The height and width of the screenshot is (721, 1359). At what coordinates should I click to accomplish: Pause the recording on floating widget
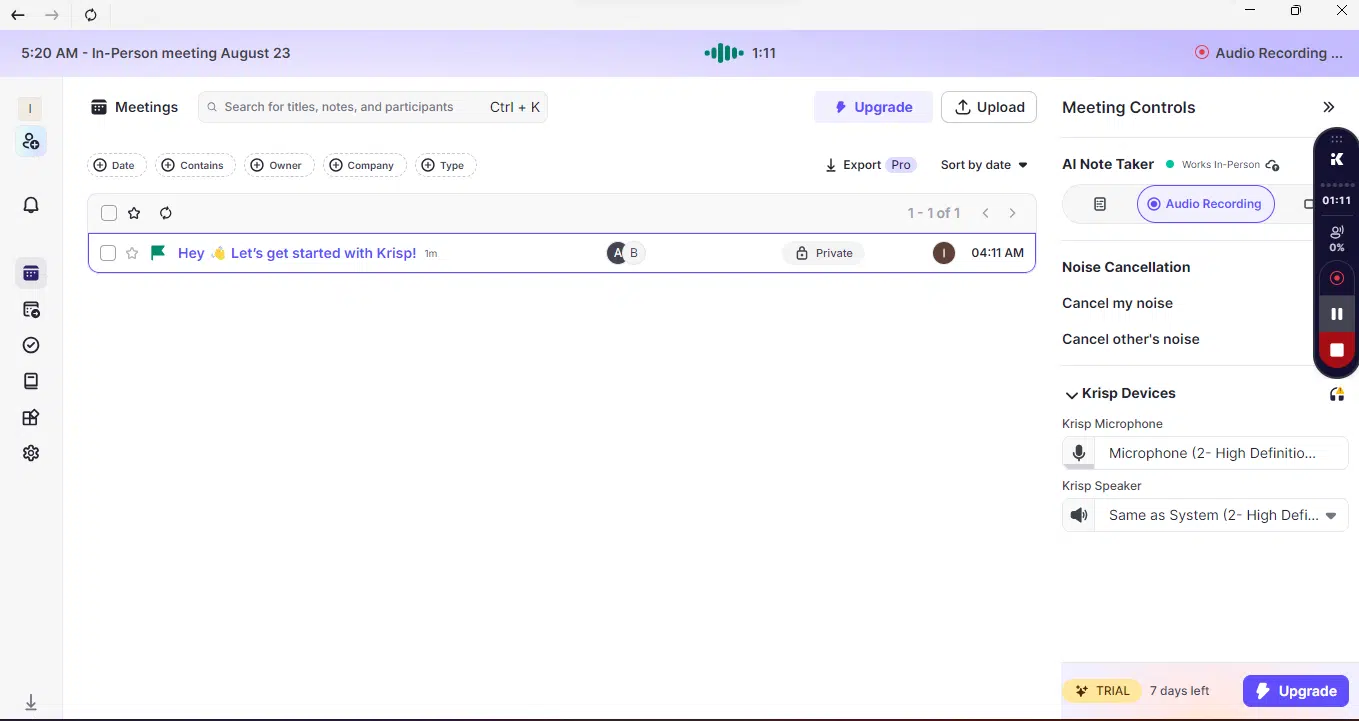pyautogui.click(x=1336, y=314)
